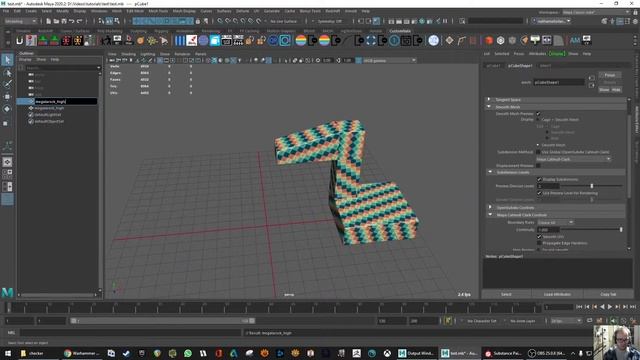Pick the Paint selection tool
640x360 pixels.
(x=7, y=84)
